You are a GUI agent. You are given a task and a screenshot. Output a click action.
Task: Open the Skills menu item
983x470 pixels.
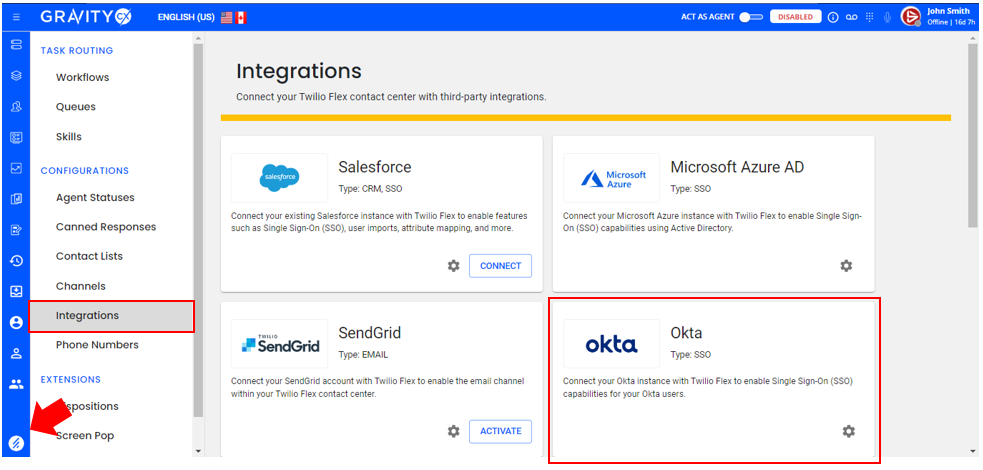click(x=68, y=137)
